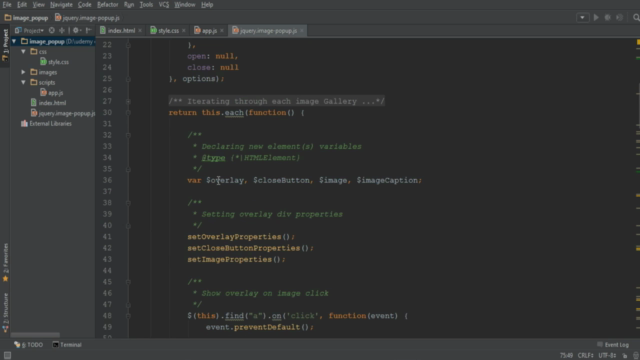This screenshot has height=360, width=640.
Task: Open the View menu
Action: [x=38, y=4]
